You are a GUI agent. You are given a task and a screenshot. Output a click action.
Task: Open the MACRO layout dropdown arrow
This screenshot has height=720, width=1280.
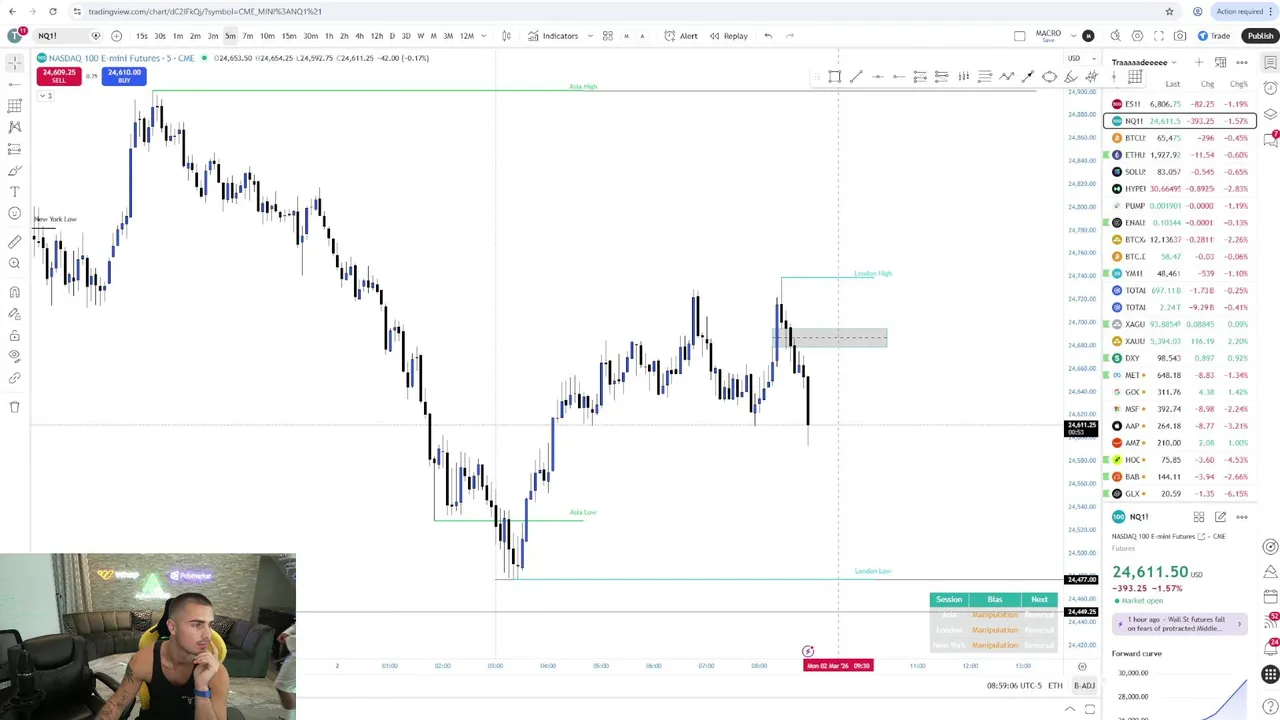(1073, 36)
